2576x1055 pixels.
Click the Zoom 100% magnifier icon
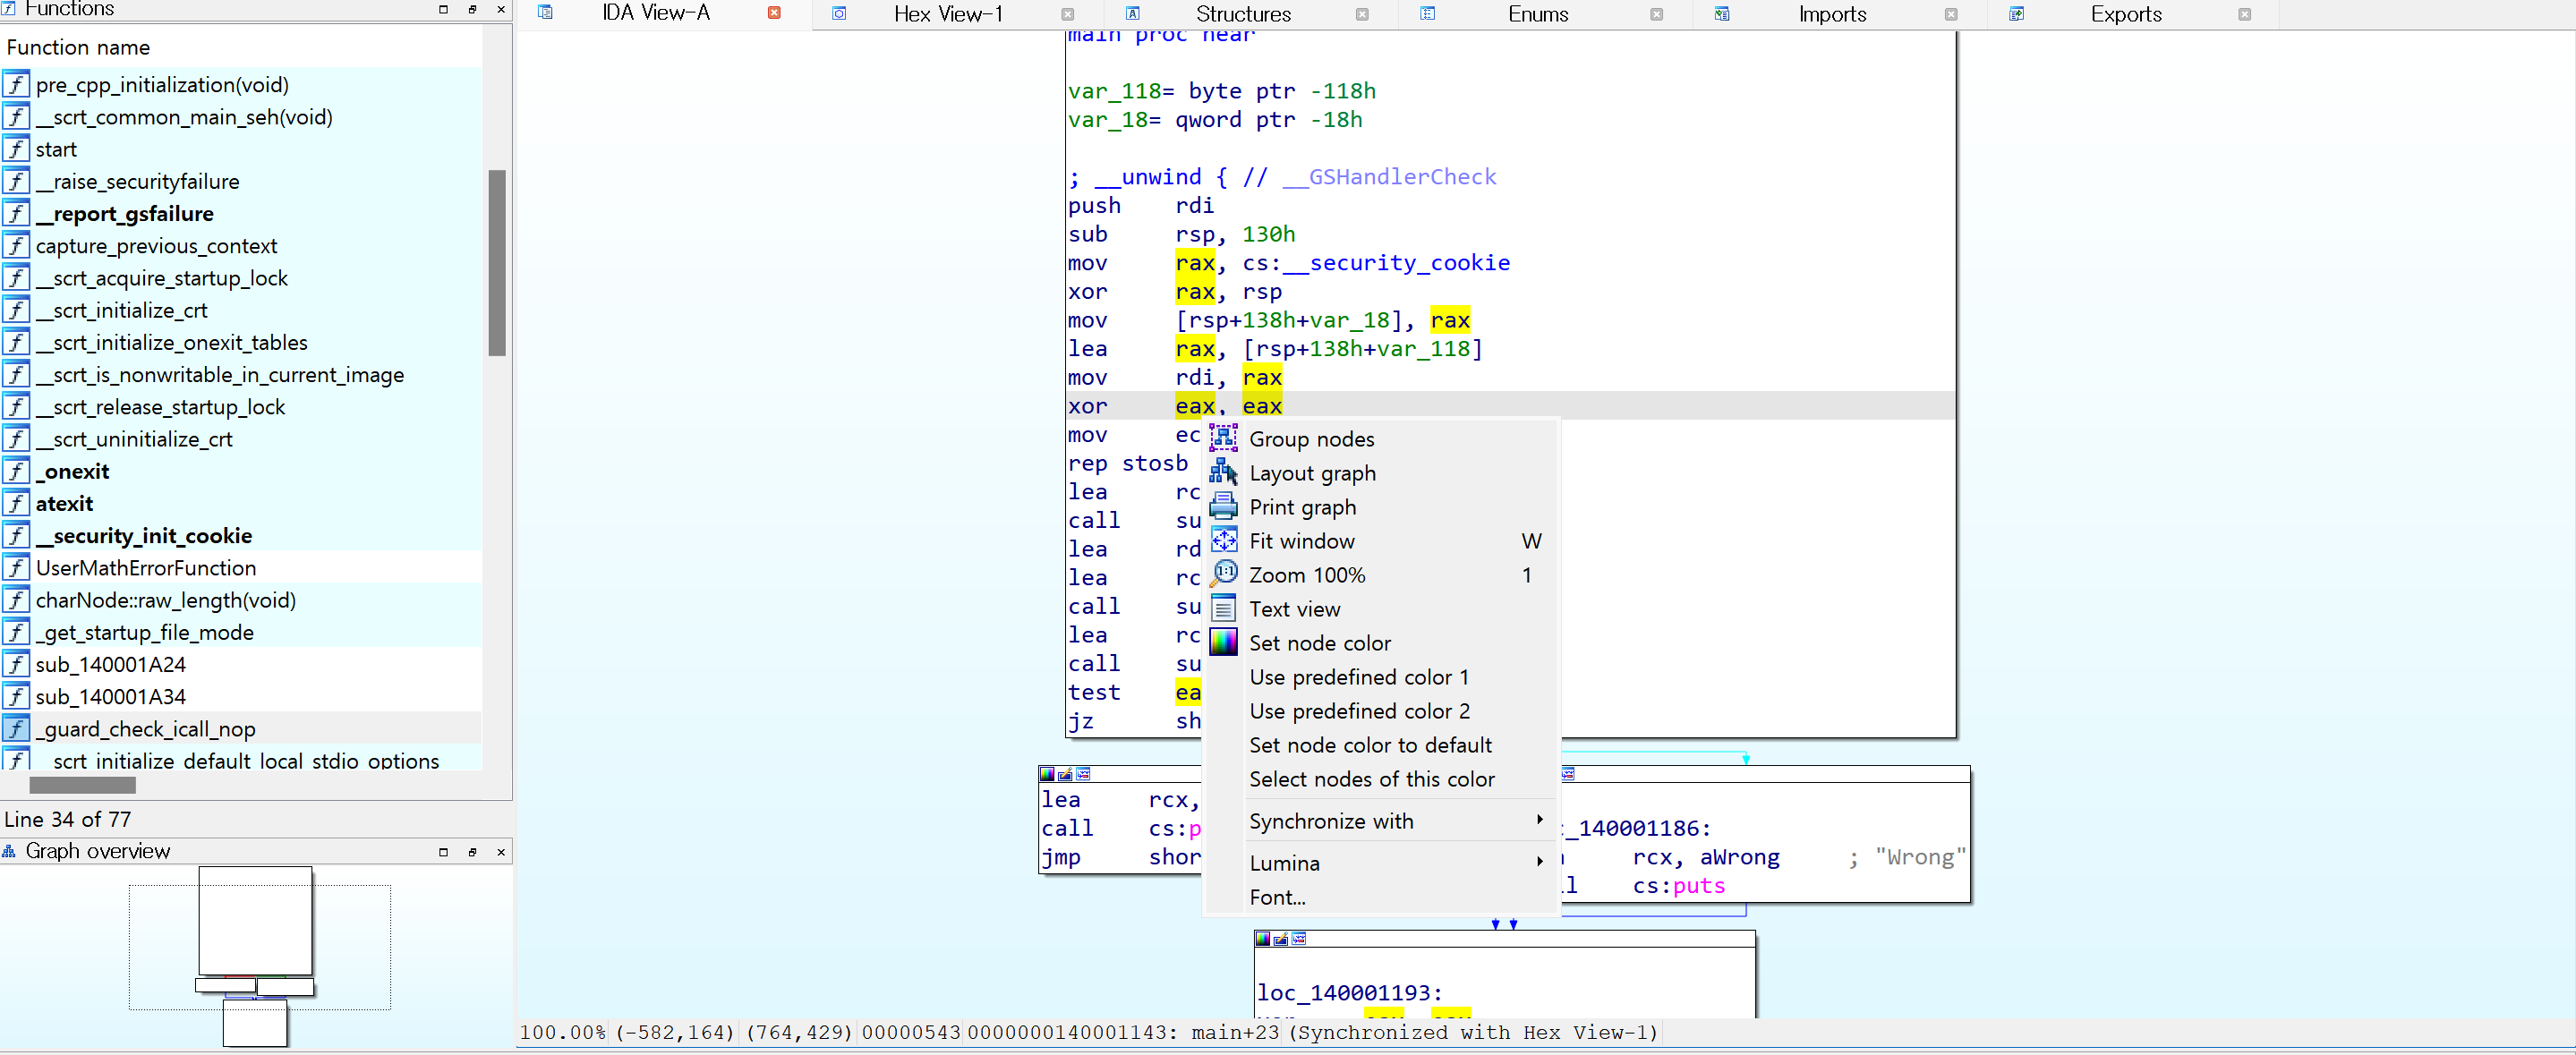(1223, 574)
